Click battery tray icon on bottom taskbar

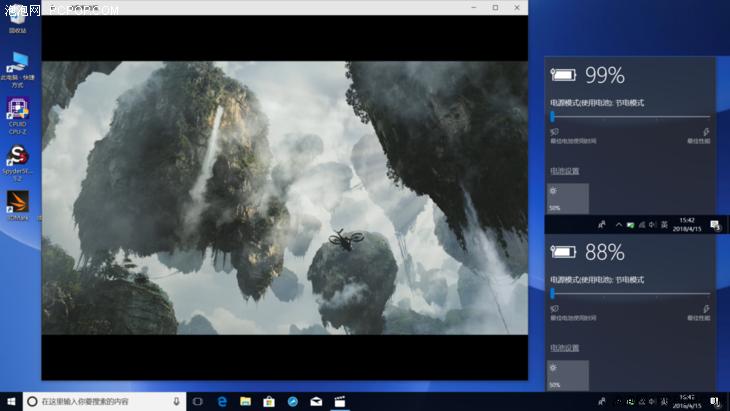[x=630, y=402]
